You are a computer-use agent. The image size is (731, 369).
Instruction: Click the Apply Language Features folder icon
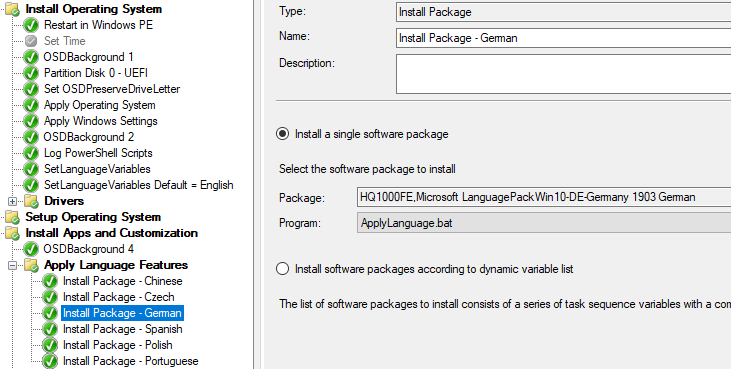tap(31, 265)
